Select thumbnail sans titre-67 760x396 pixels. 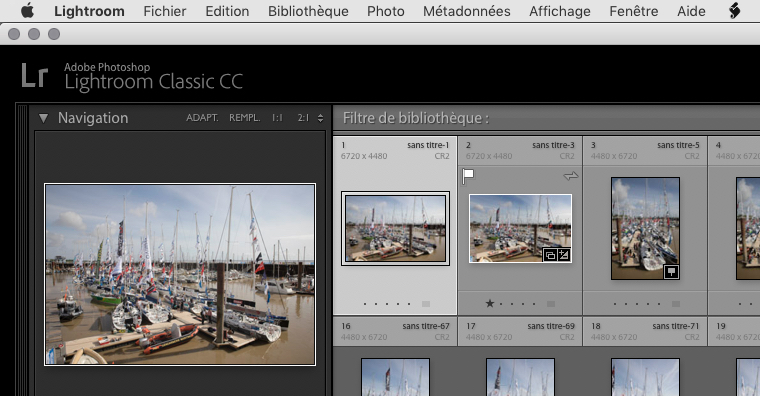(396, 377)
